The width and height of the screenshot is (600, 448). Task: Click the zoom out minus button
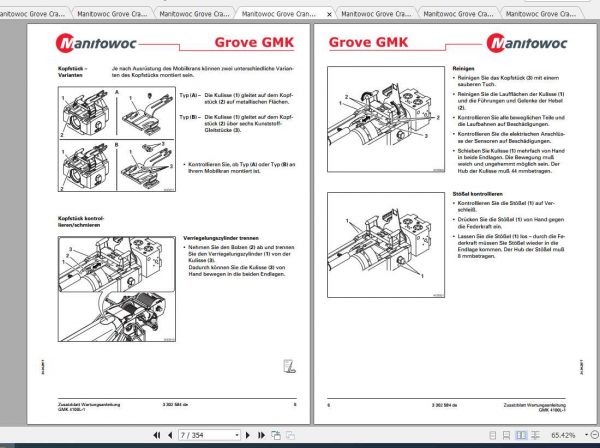[x=595, y=435]
